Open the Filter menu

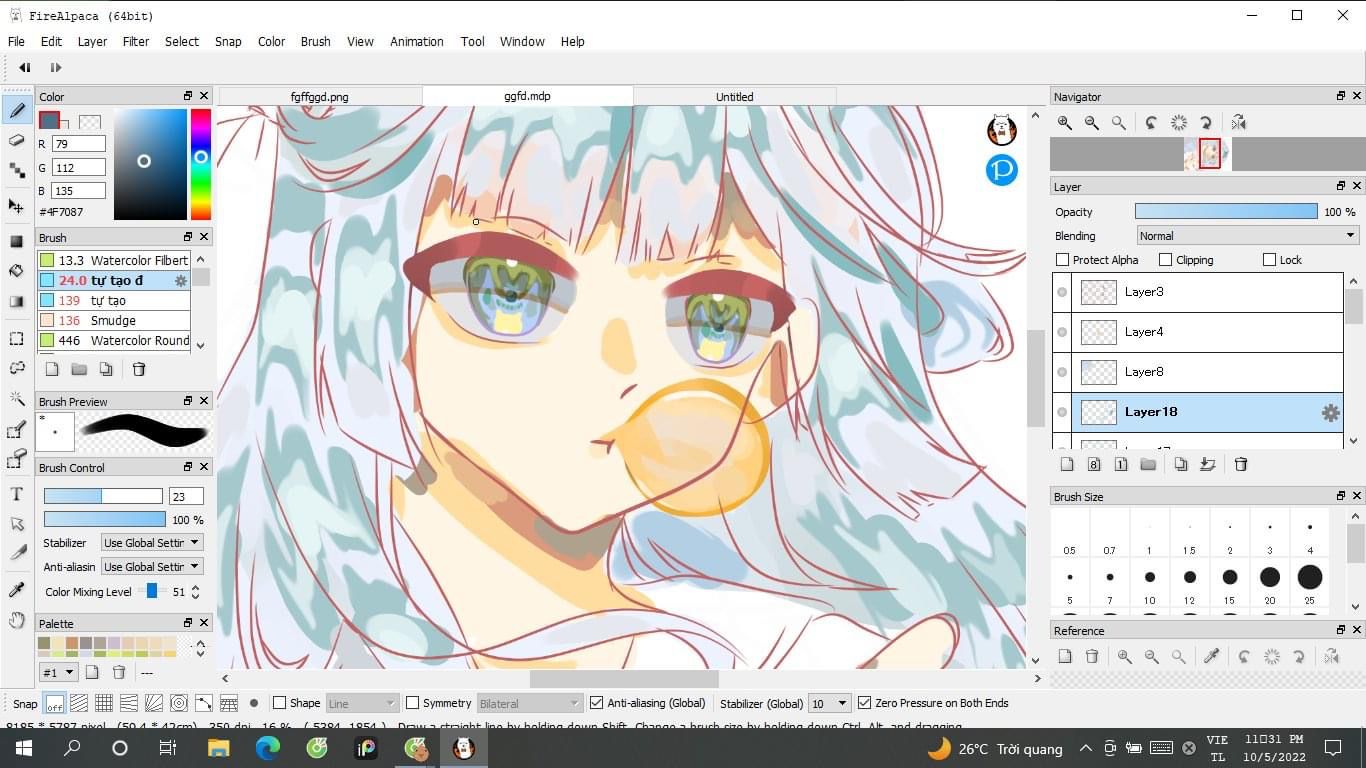[x=135, y=41]
